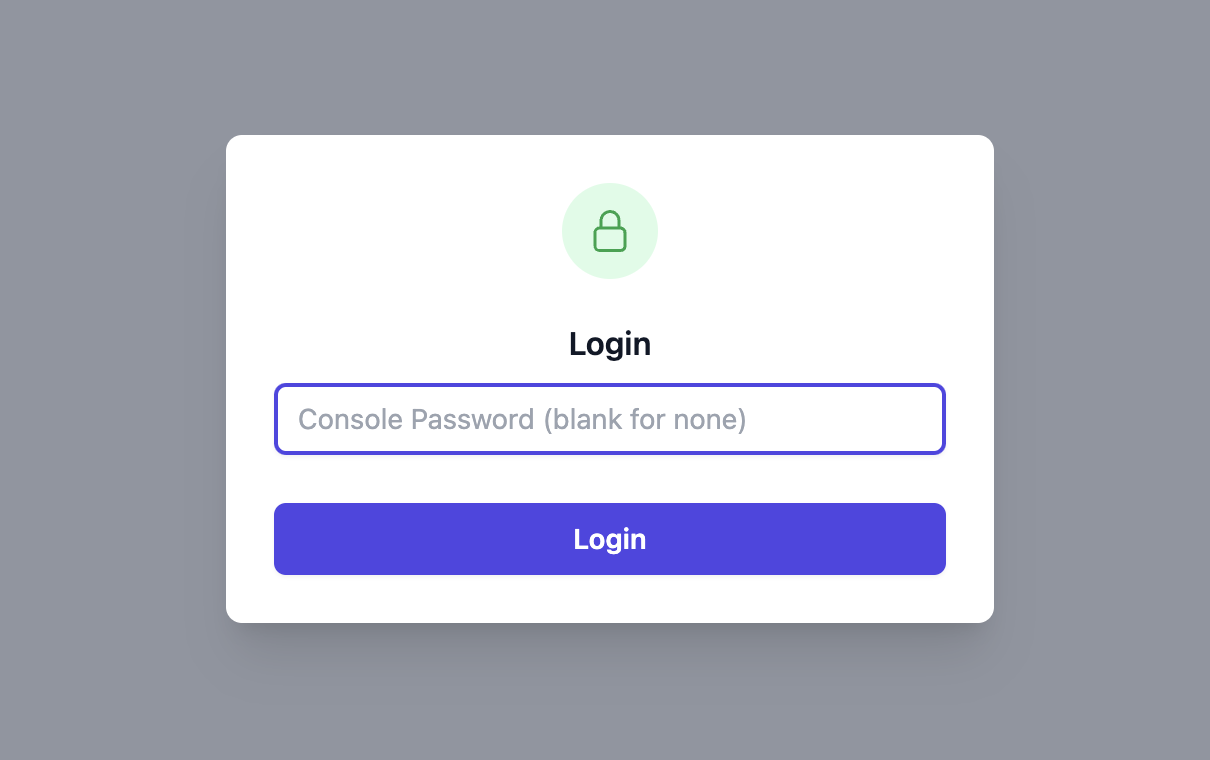Submit the form with the Login button
Viewport: 1210px width, 760px height.
(x=610, y=539)
